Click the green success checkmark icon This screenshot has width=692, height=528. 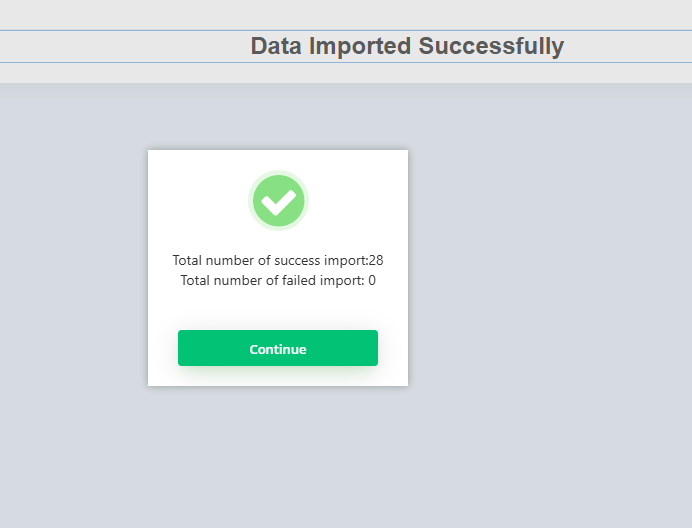pyautogui.click(x=278, y=200)
